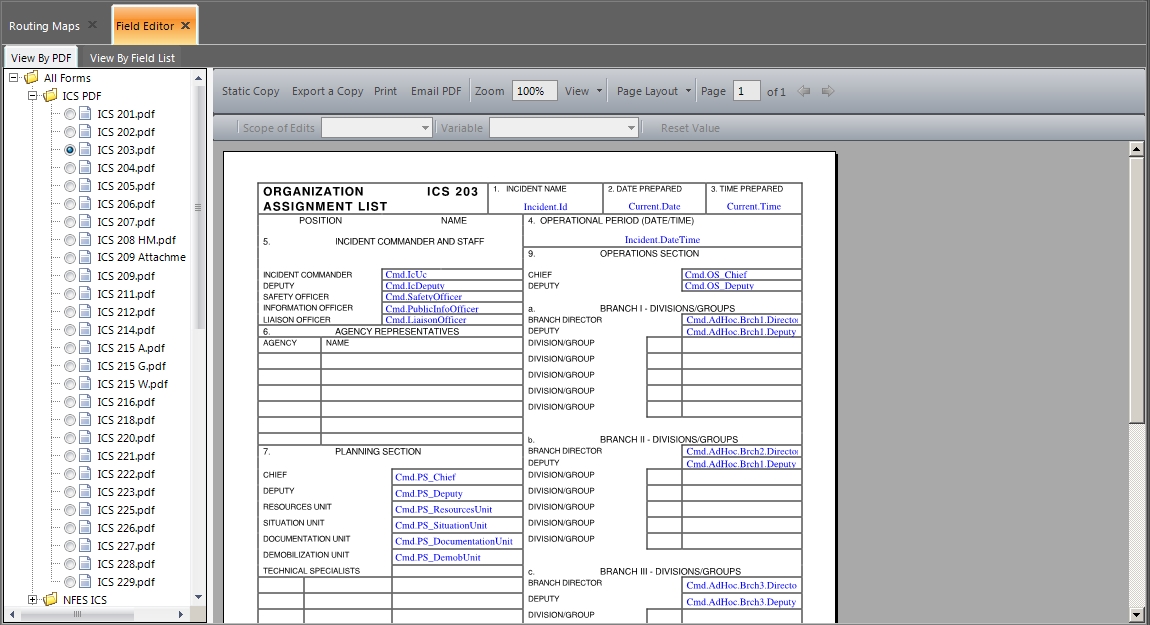Image resolution: width=1150 pixels, height=625 pixels.
Task: Print the current PDF form
Action: pos(385,91)
